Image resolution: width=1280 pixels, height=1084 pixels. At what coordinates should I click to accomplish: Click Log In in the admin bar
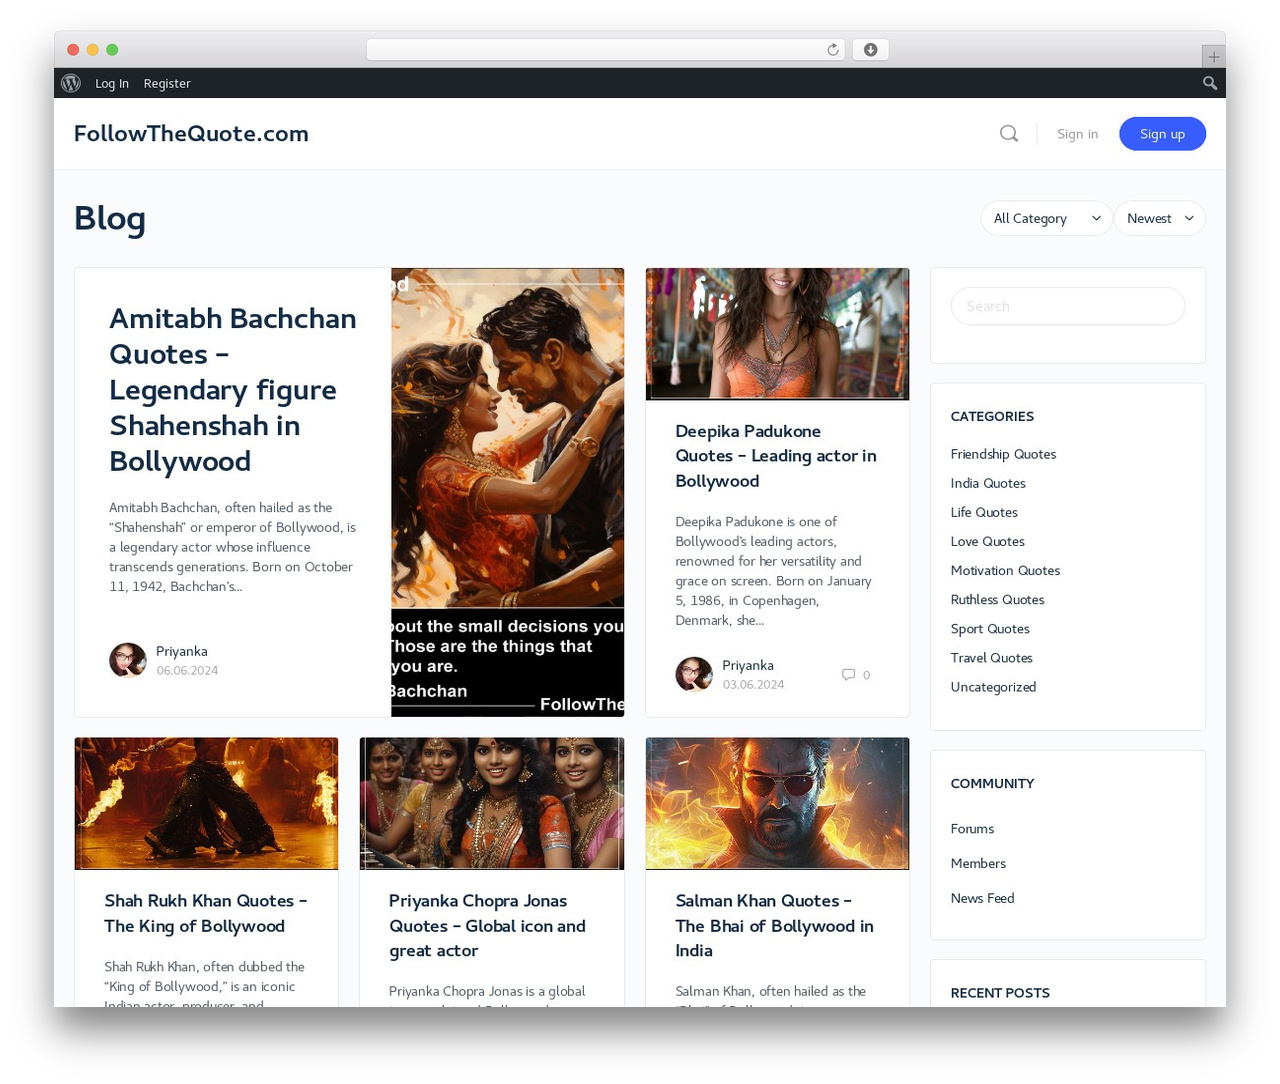[112, 84]
